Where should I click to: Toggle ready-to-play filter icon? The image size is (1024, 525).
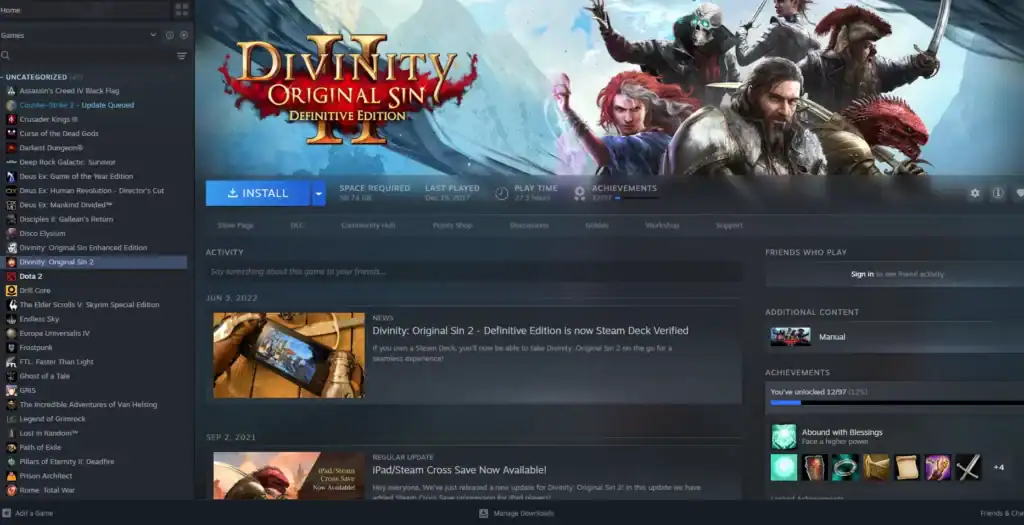pyautogui.click(x=184, y=35)
